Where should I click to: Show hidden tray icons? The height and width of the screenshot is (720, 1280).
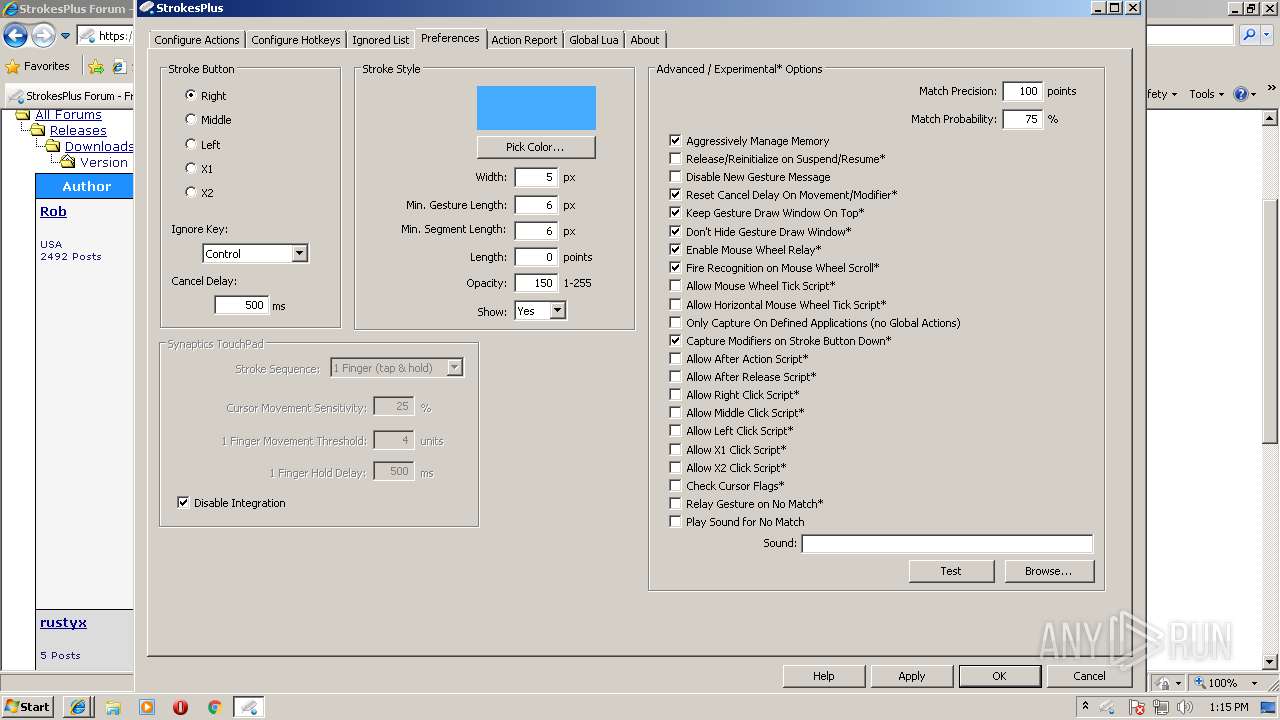pos(1085,706)
